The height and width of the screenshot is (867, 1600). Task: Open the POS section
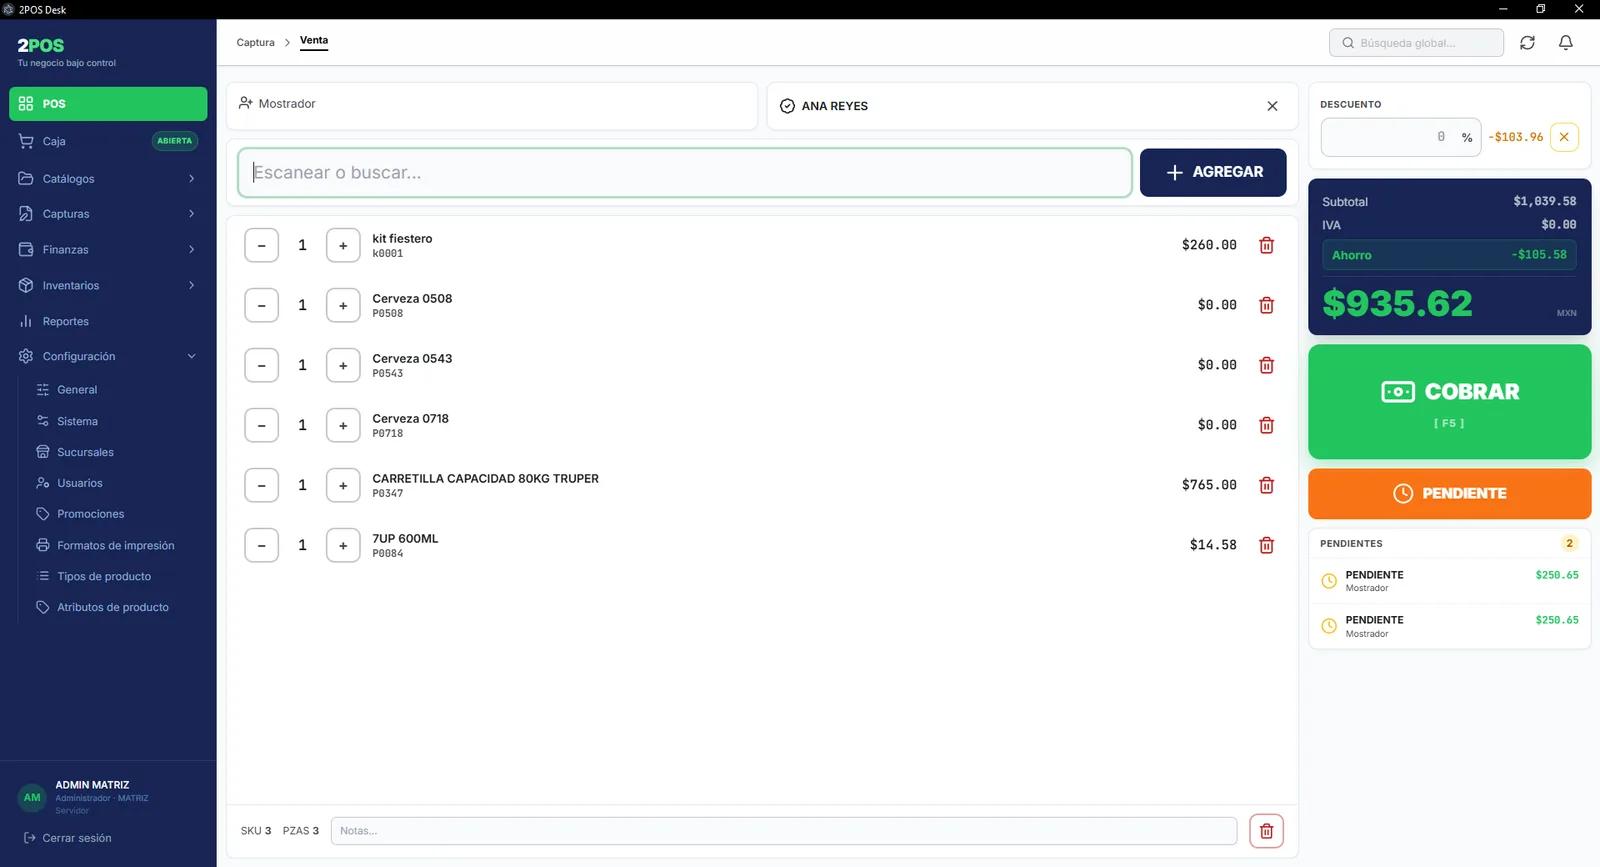108,104
